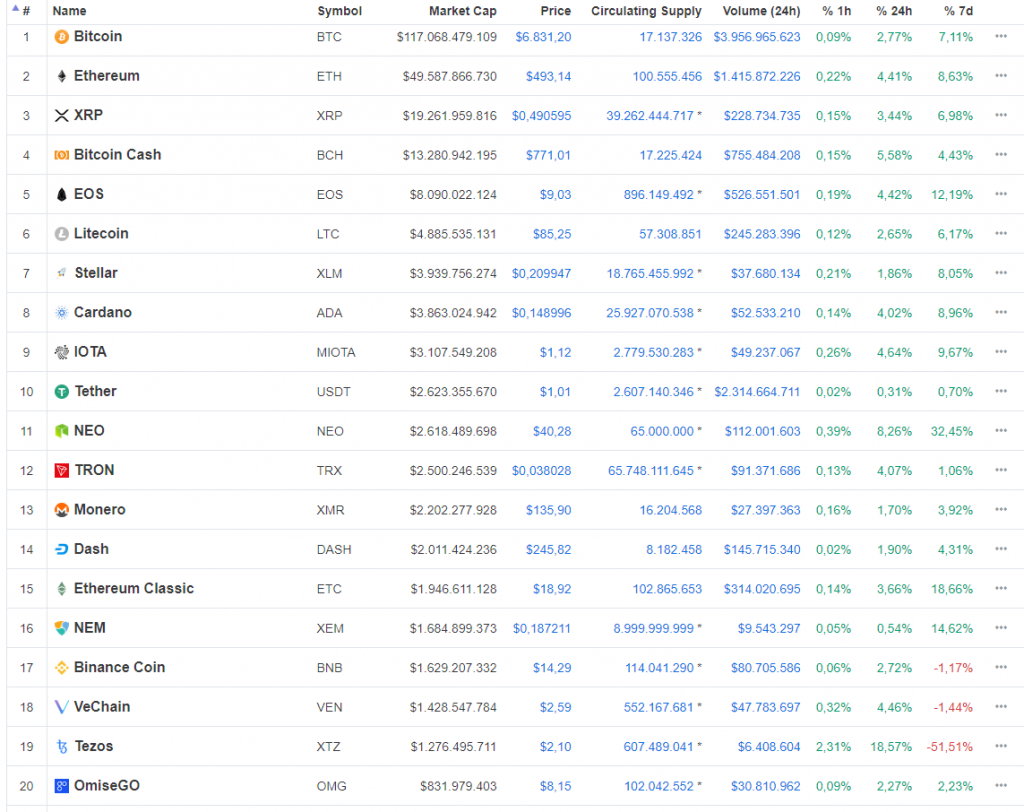Sort table by rank number column

26,11
